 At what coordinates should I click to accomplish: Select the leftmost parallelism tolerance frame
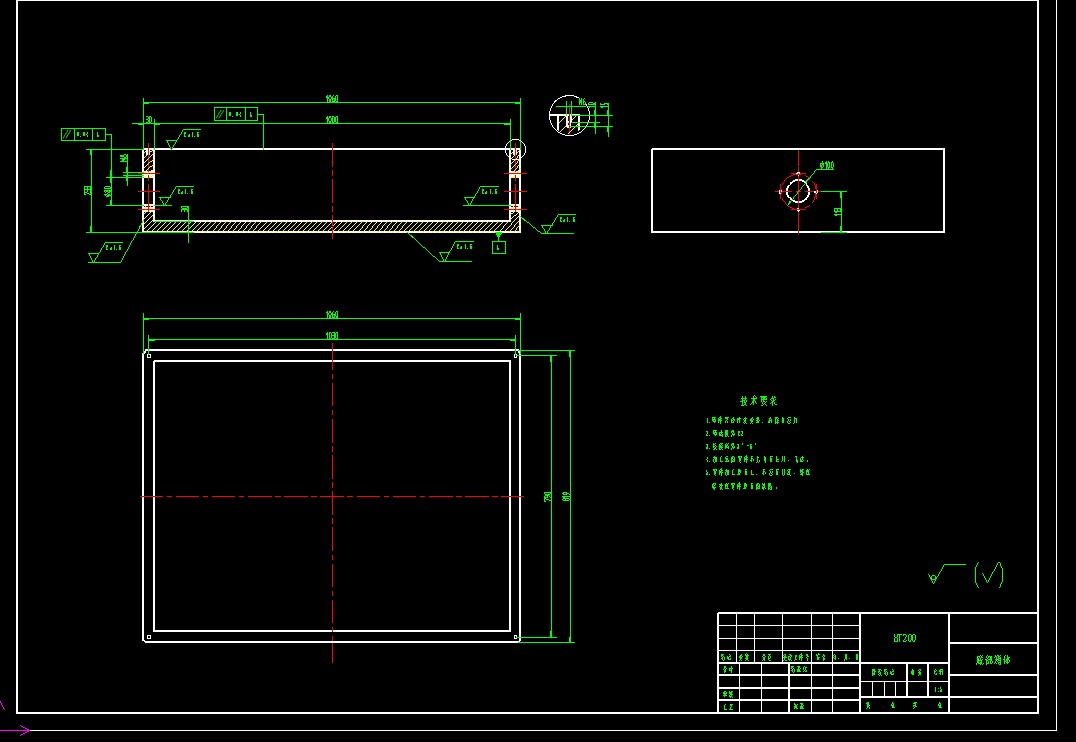pyautogui.click(x=83, y=135)
